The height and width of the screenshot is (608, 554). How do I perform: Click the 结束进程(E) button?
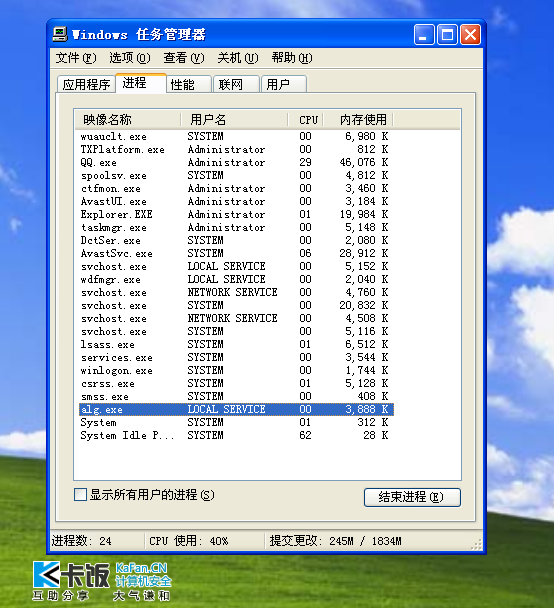coord(412,497)
